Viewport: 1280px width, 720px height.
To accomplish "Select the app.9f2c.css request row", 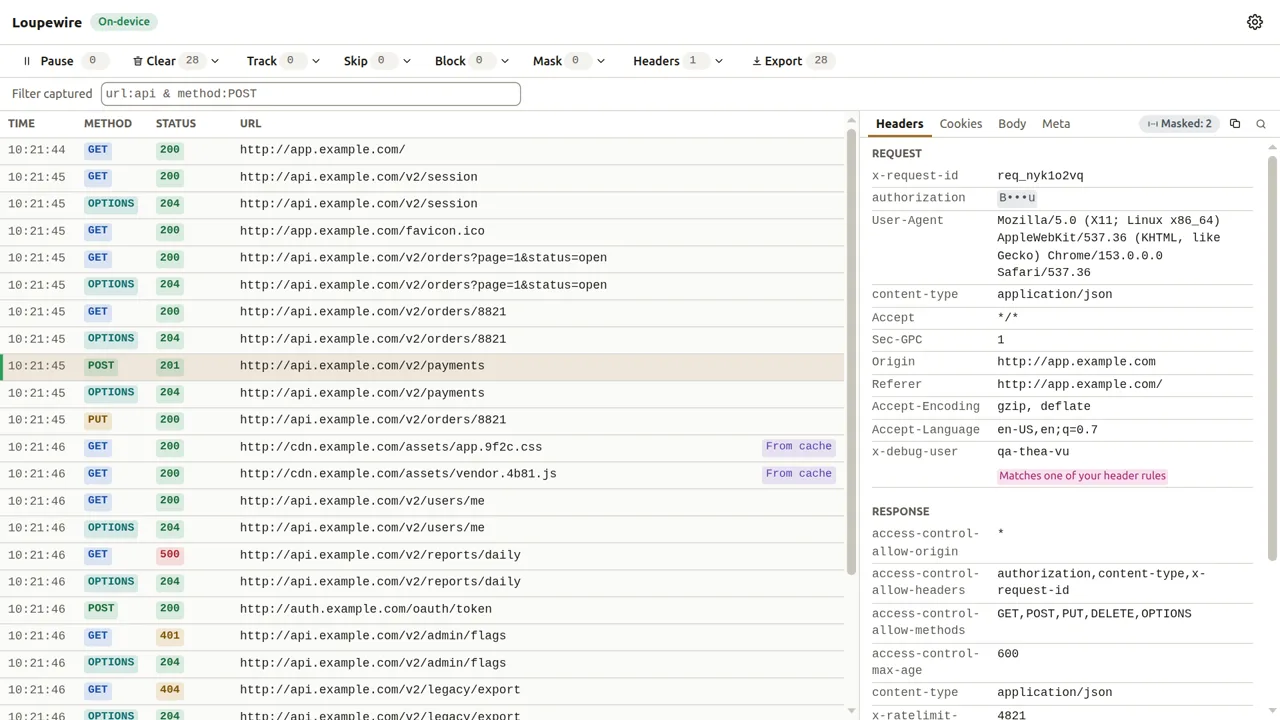I will click(x=422, y=447).
